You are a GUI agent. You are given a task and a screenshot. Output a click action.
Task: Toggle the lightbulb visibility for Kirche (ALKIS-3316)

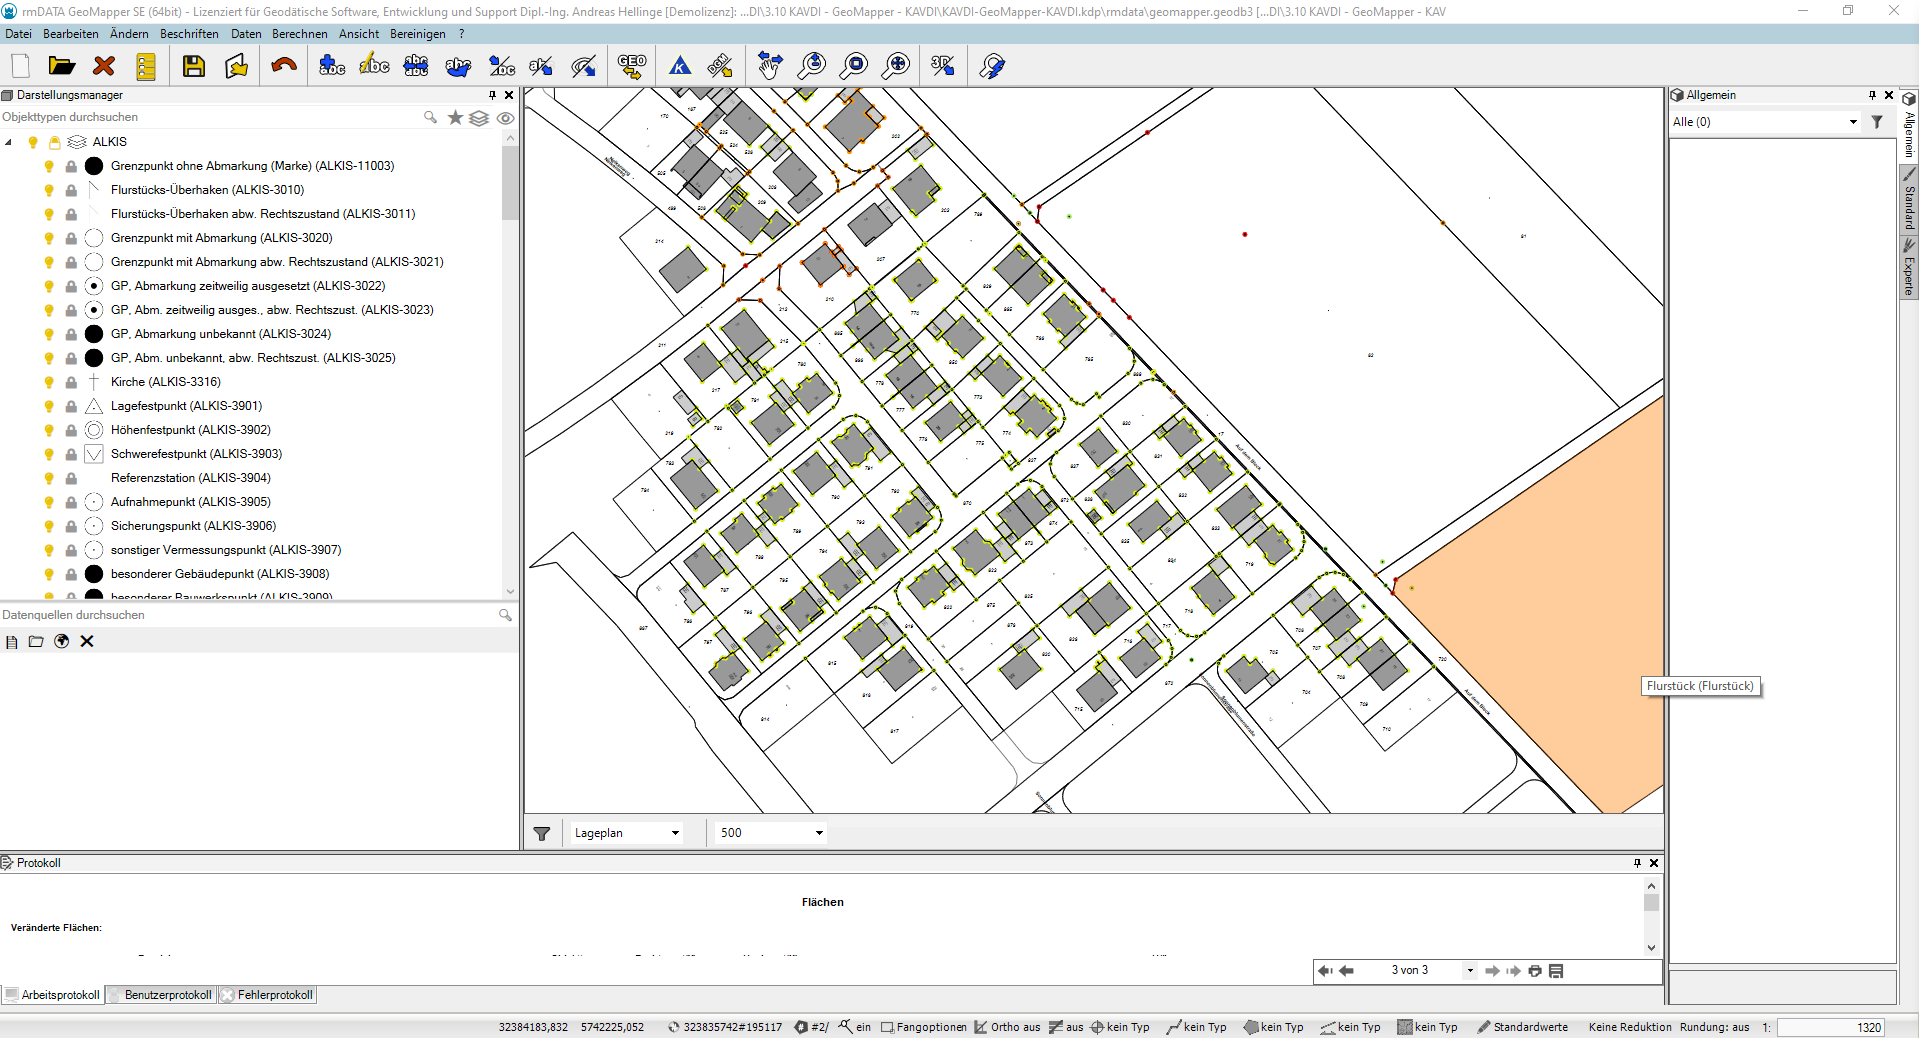(49, 382)
